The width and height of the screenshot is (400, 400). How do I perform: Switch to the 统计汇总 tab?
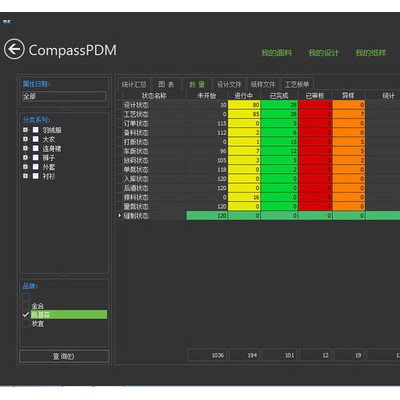click(134, 84)
